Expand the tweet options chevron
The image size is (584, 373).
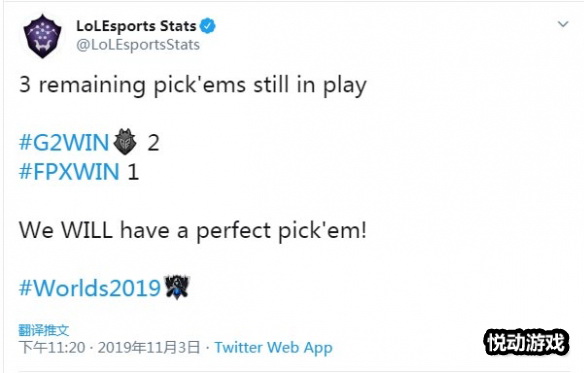coord(563,25)
